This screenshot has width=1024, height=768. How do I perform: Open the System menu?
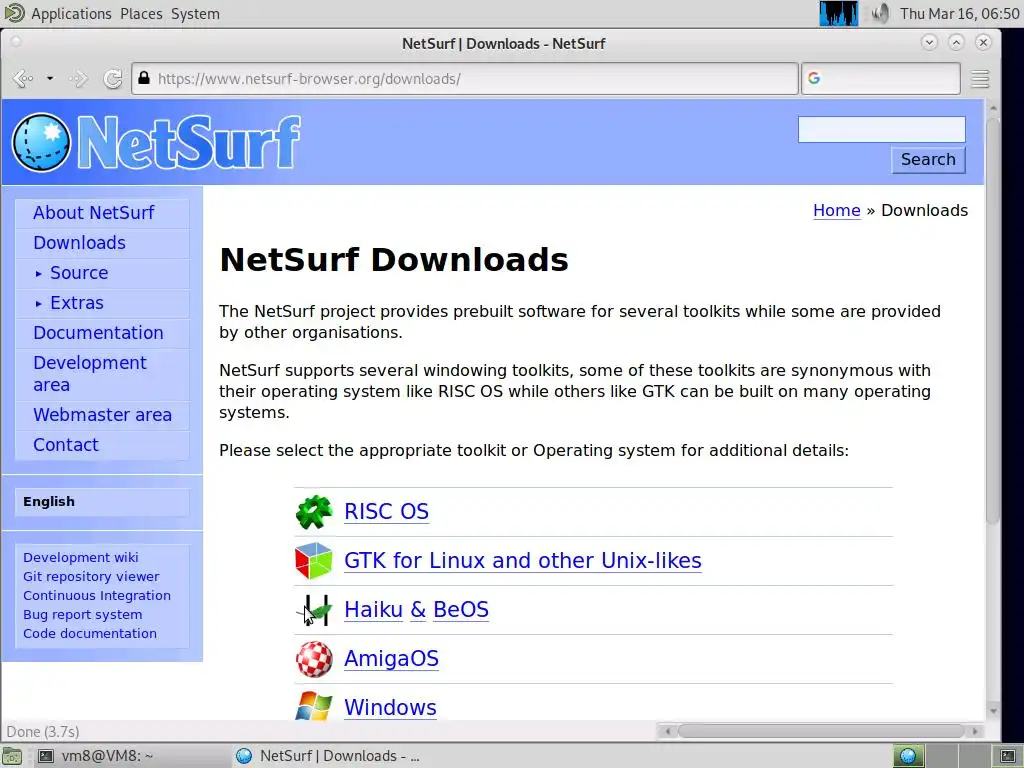(195, 14)
